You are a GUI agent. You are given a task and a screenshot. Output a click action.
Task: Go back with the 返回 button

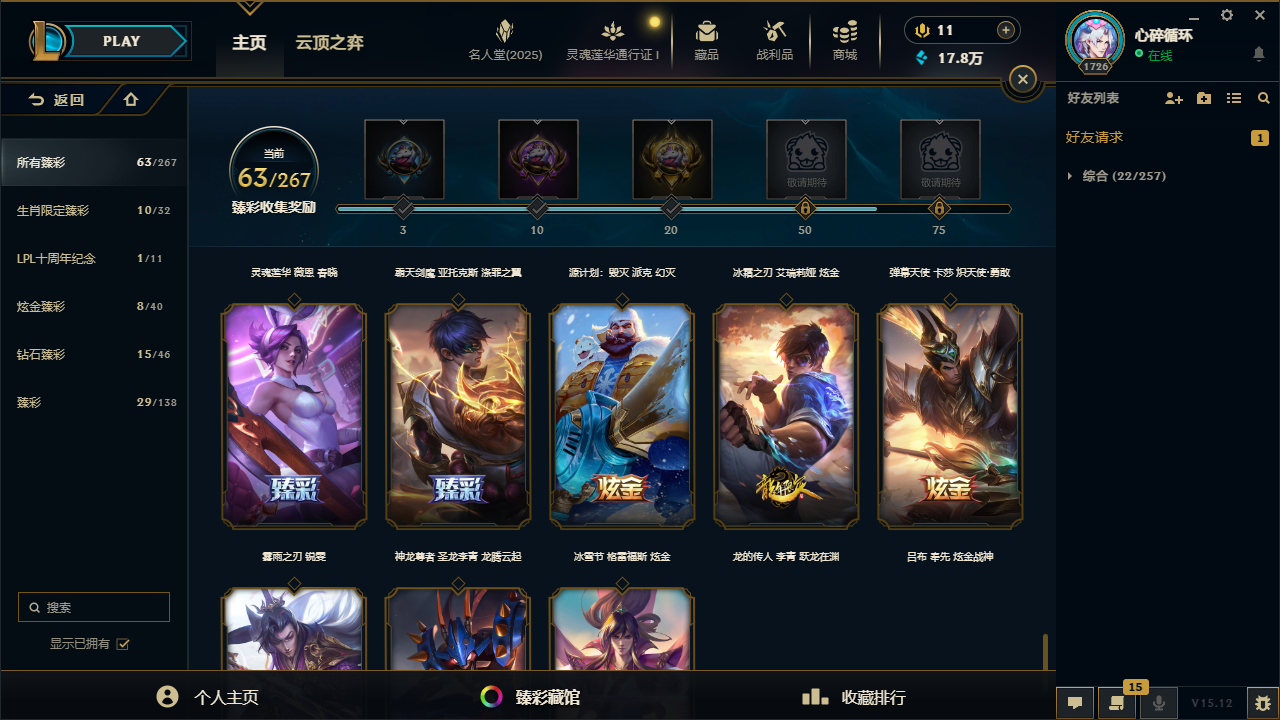tap(56, 100)
